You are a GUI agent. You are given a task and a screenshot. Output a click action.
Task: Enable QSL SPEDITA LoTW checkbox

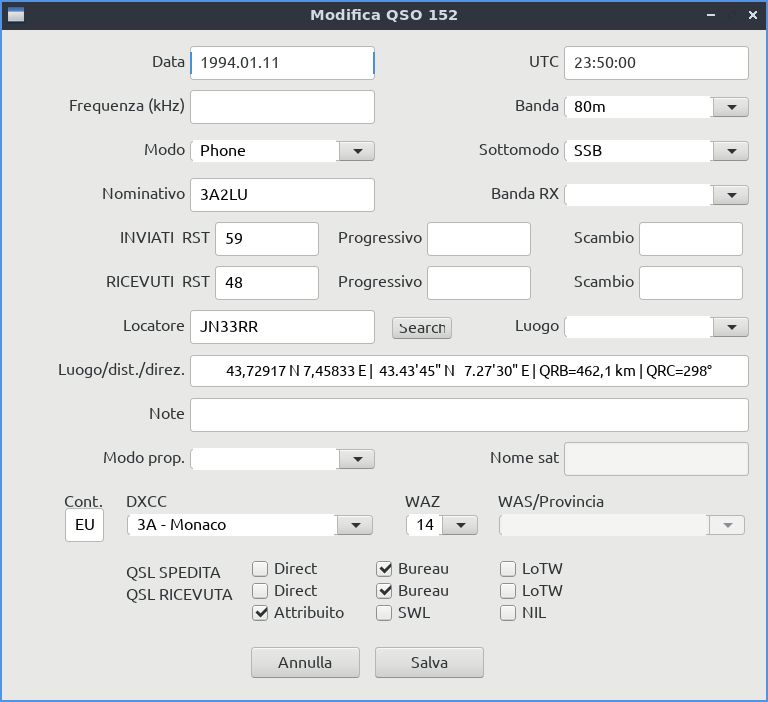(x=508, y=569)
